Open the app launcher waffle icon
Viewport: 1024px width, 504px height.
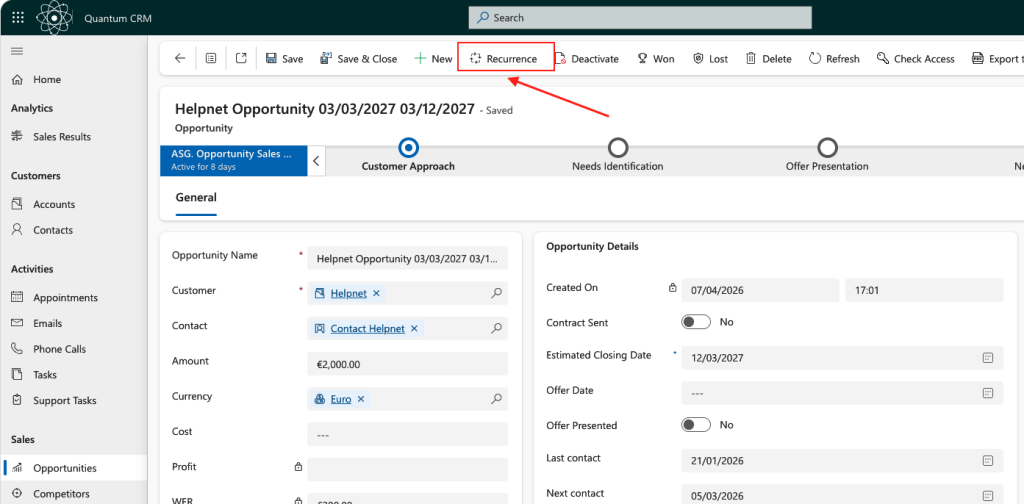point(18,18)
